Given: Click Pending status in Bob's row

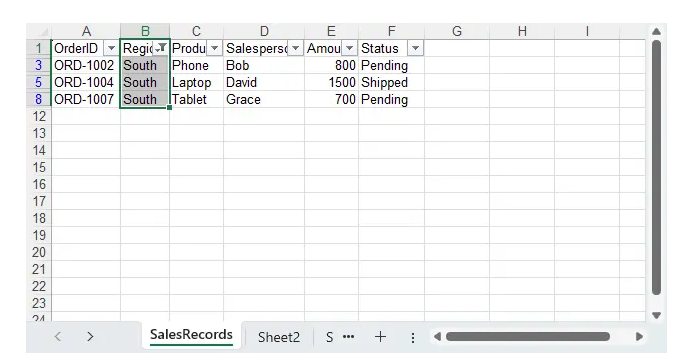Looking at the screenshot, I should tap(391, 65).
